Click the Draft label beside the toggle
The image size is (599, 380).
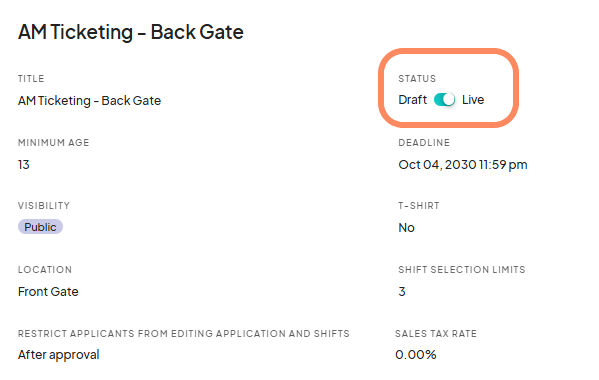click(413, 100)
